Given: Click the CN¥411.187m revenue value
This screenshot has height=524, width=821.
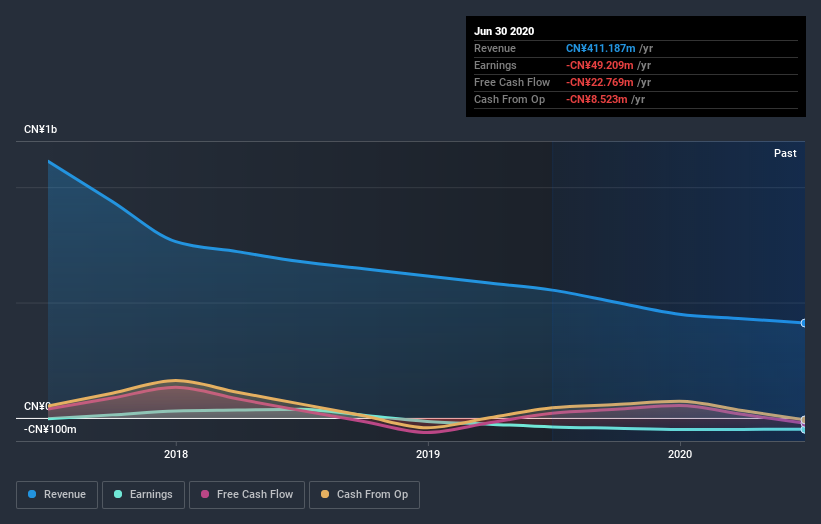Looking at the screenshot, I should 601,48.
